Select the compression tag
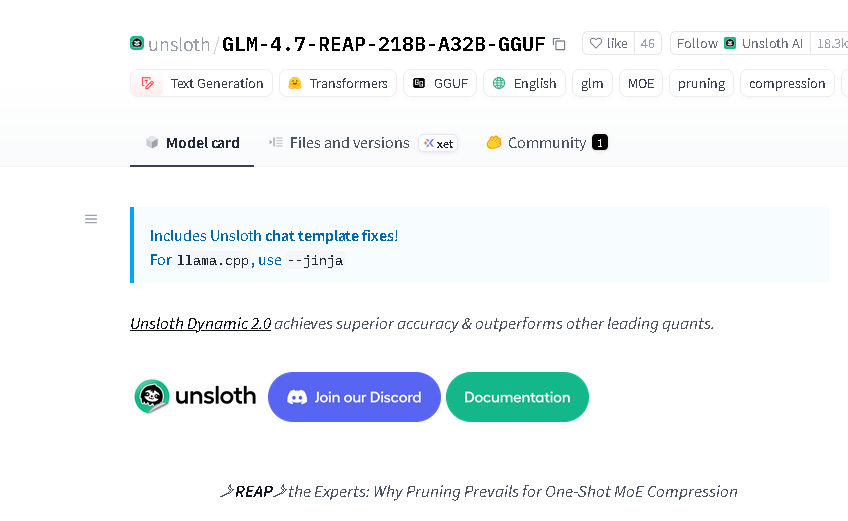Image resolution: width=848 pixels, height=521 pixels. point(787,83)
